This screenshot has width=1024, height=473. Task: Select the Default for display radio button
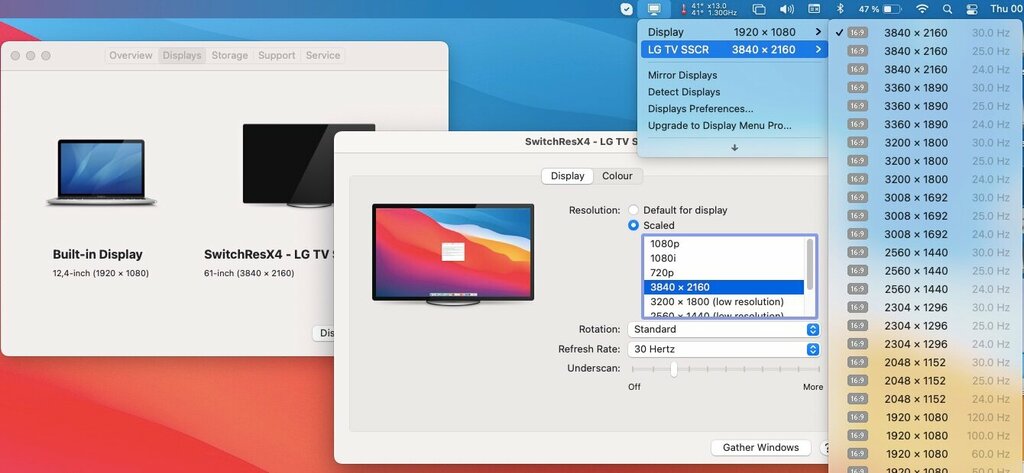pos(633,210)
